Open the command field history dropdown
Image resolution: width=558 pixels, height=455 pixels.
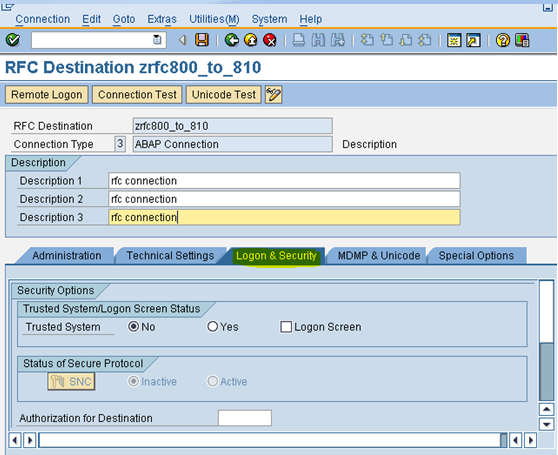coord(157,40)
